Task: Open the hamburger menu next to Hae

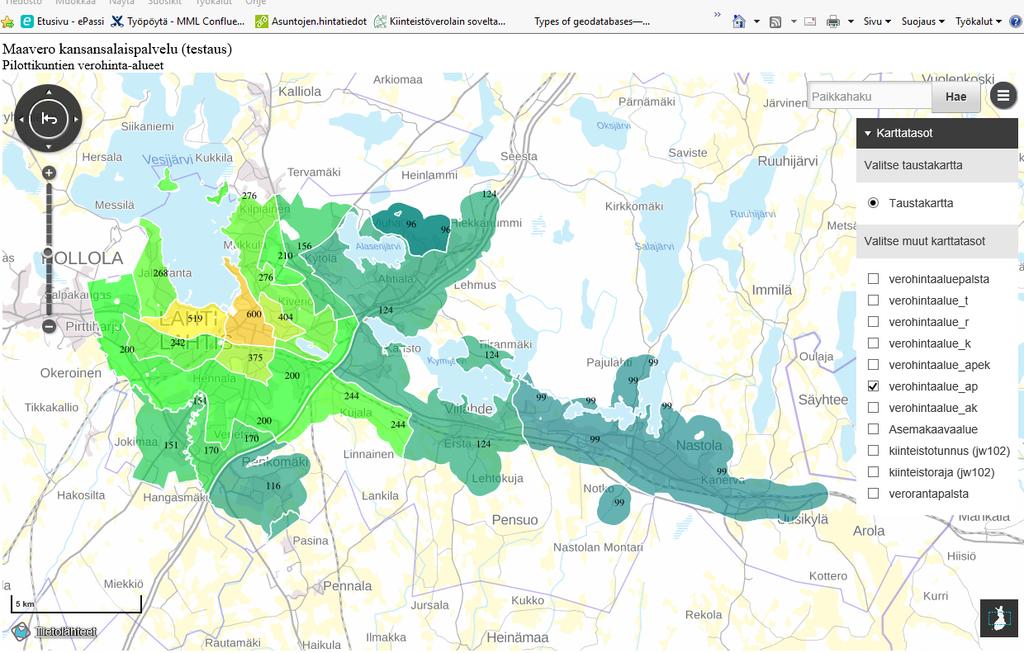Action: click(x=1003, y=96)
